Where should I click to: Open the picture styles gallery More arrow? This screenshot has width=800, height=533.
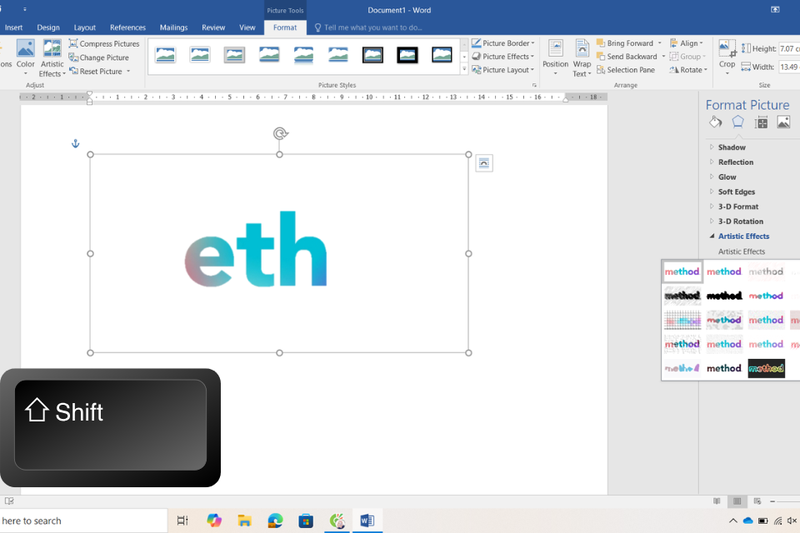(464, 69)
